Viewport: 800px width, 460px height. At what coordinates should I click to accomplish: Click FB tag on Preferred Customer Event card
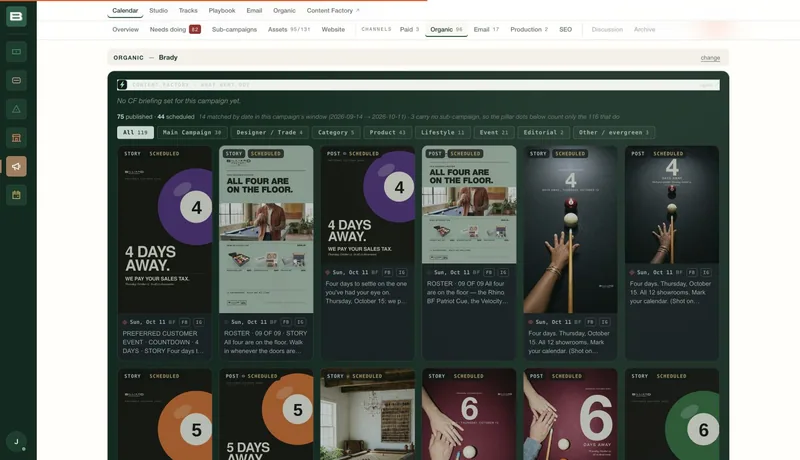tap(184, 322)
